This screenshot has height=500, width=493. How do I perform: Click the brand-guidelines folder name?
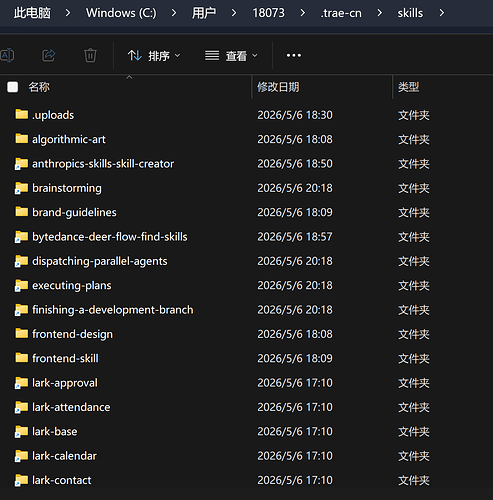(74, 212)
